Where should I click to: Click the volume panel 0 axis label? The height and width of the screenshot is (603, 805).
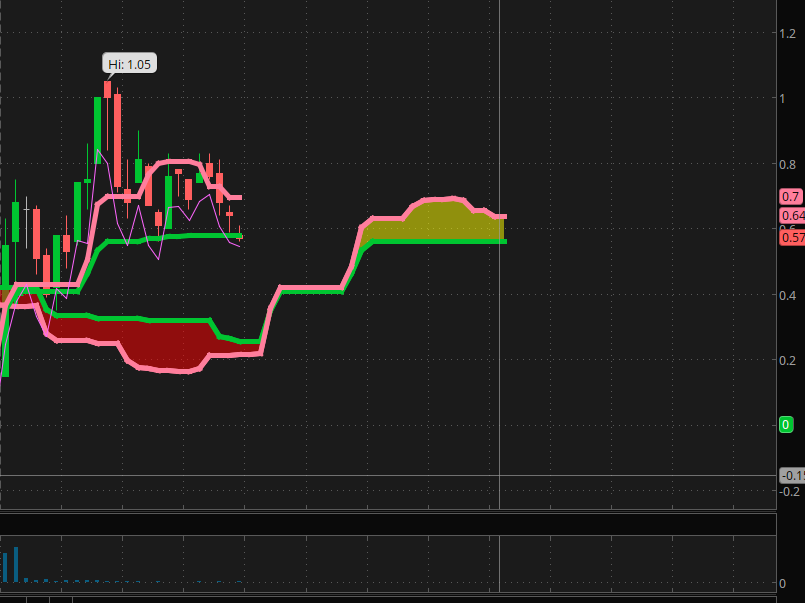783,584
